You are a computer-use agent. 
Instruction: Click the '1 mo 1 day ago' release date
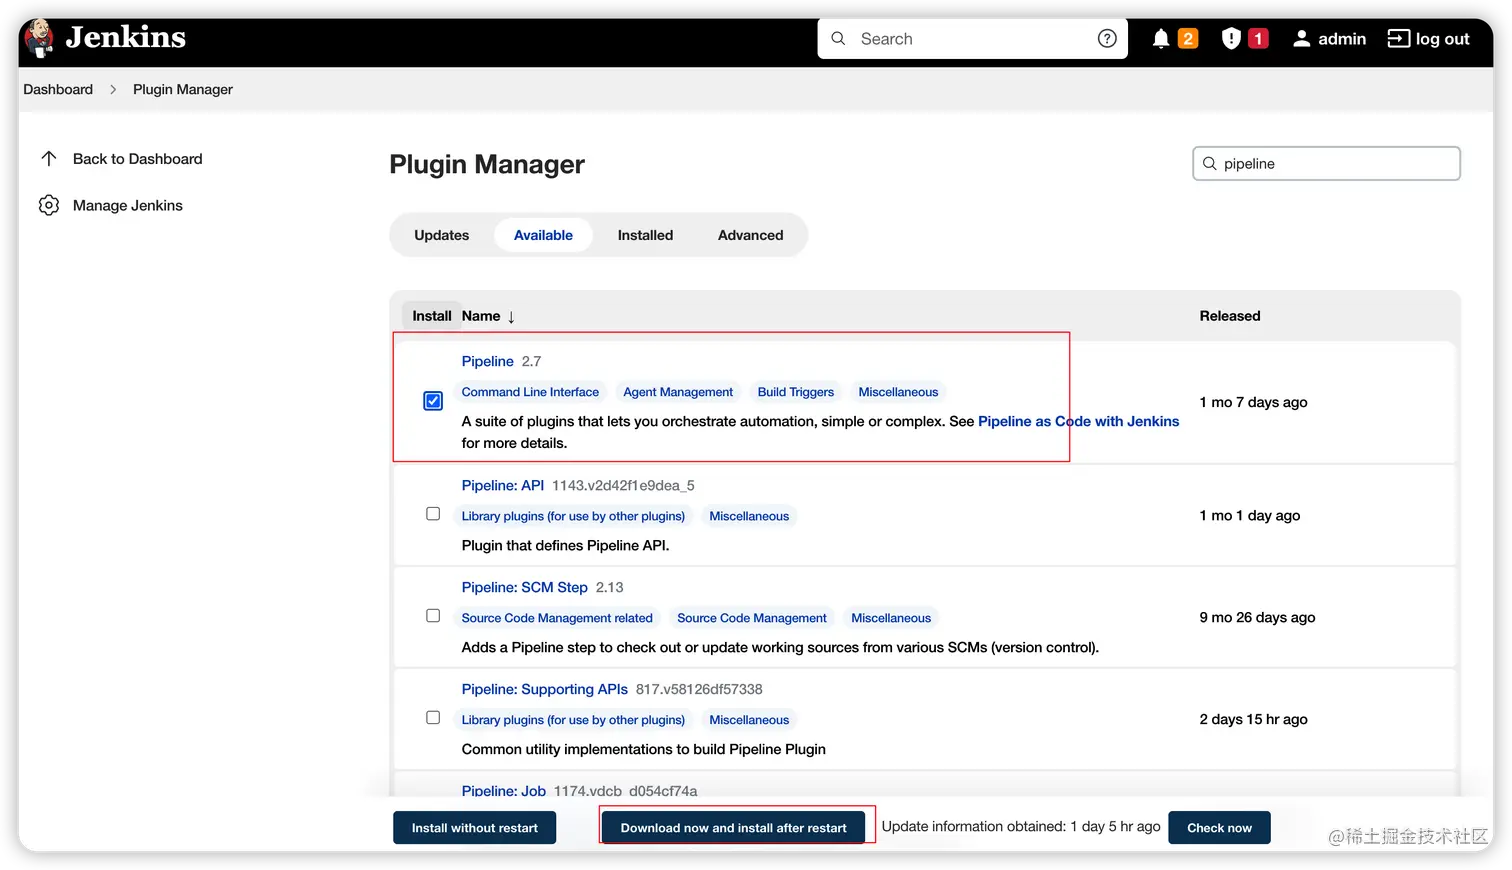point(1249,515)
